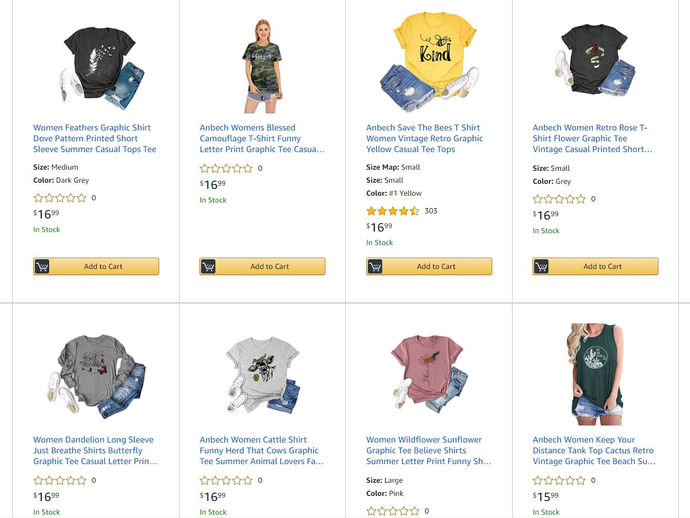Open the 303 reviews count link

[x=431, y=211]
